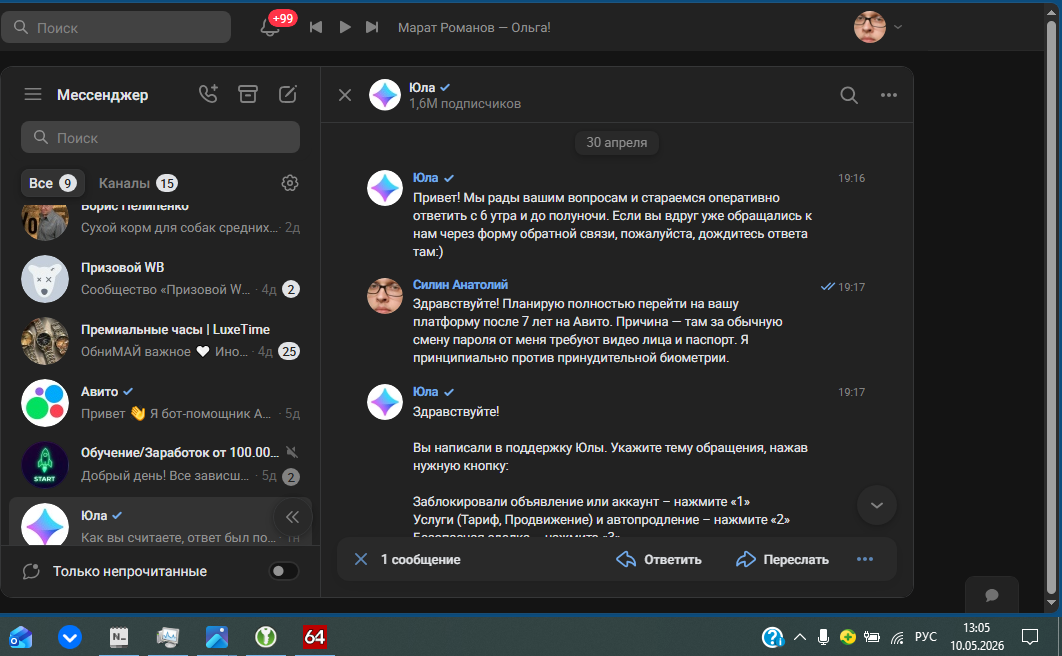Cancel message selection with X near 1 сообщение

point(361,559)
